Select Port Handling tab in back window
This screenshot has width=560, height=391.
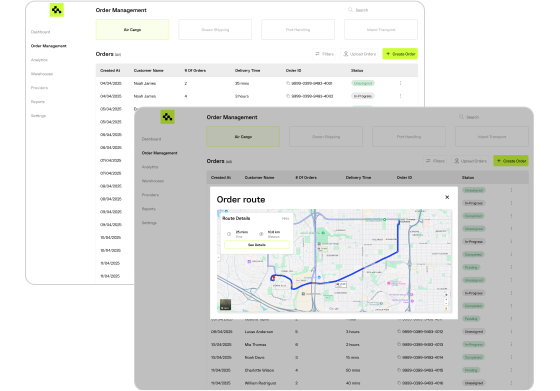tap(298, 30)
